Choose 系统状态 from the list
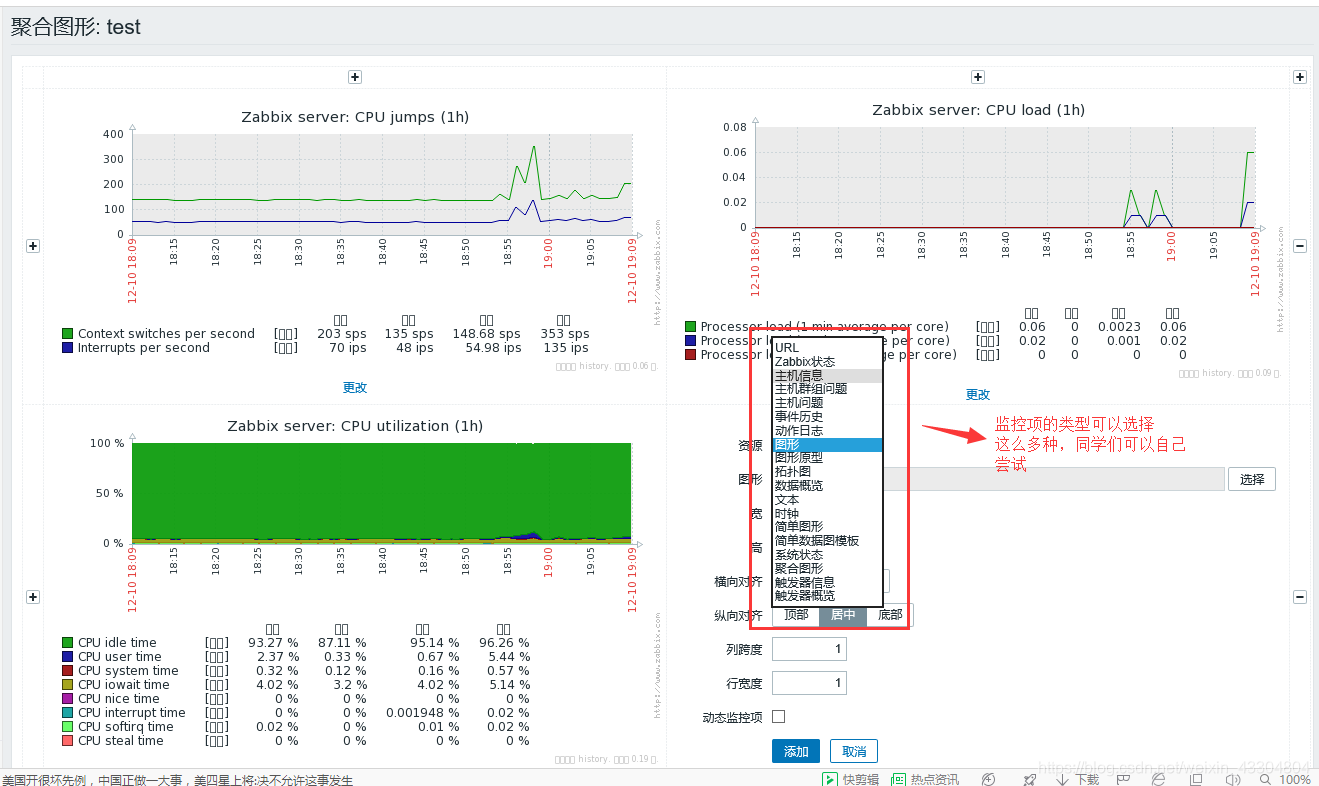Viewport: 1319px width, 786px height. (827, 555)
